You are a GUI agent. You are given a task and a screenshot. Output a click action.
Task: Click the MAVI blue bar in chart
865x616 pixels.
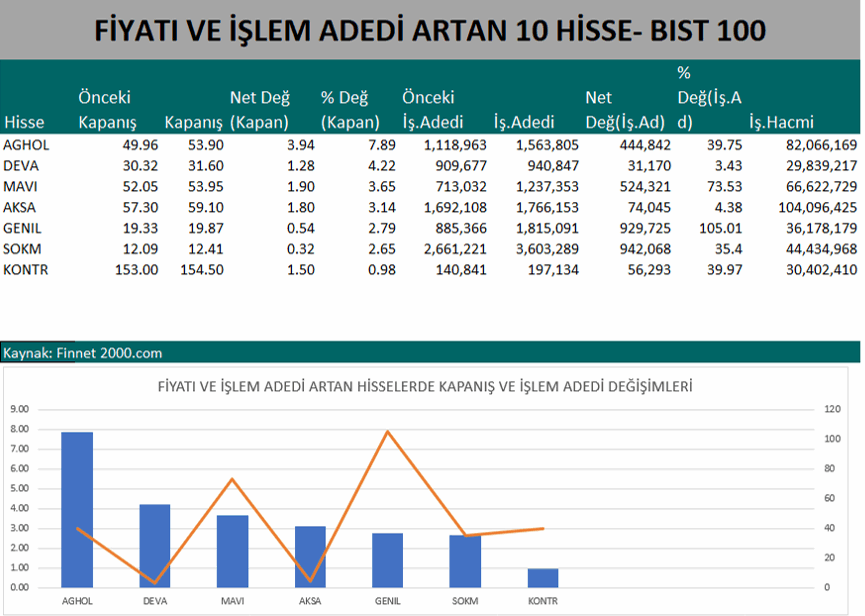click(232, 551)
